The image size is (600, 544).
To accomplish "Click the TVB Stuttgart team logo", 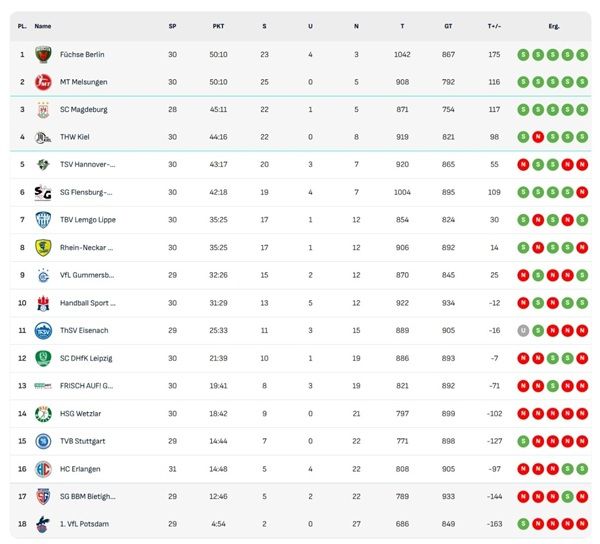I will click(x=43, y=440).
